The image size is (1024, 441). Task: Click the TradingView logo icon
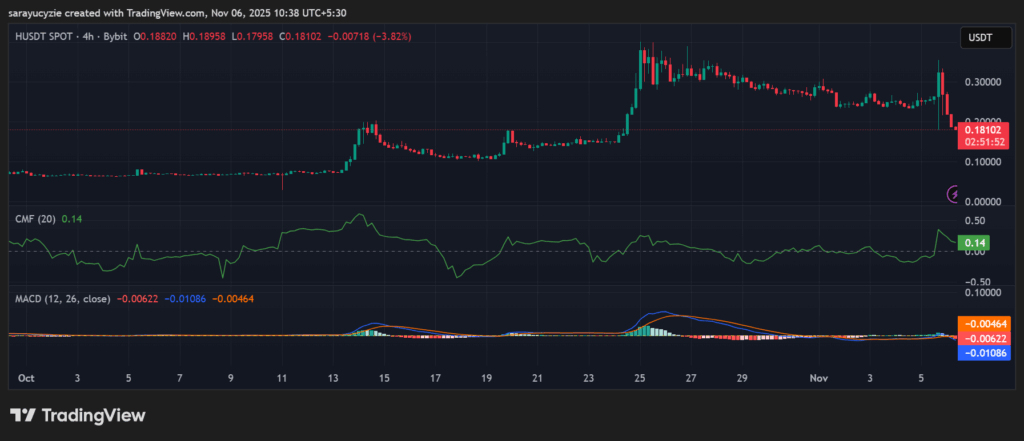coord(22,415)
